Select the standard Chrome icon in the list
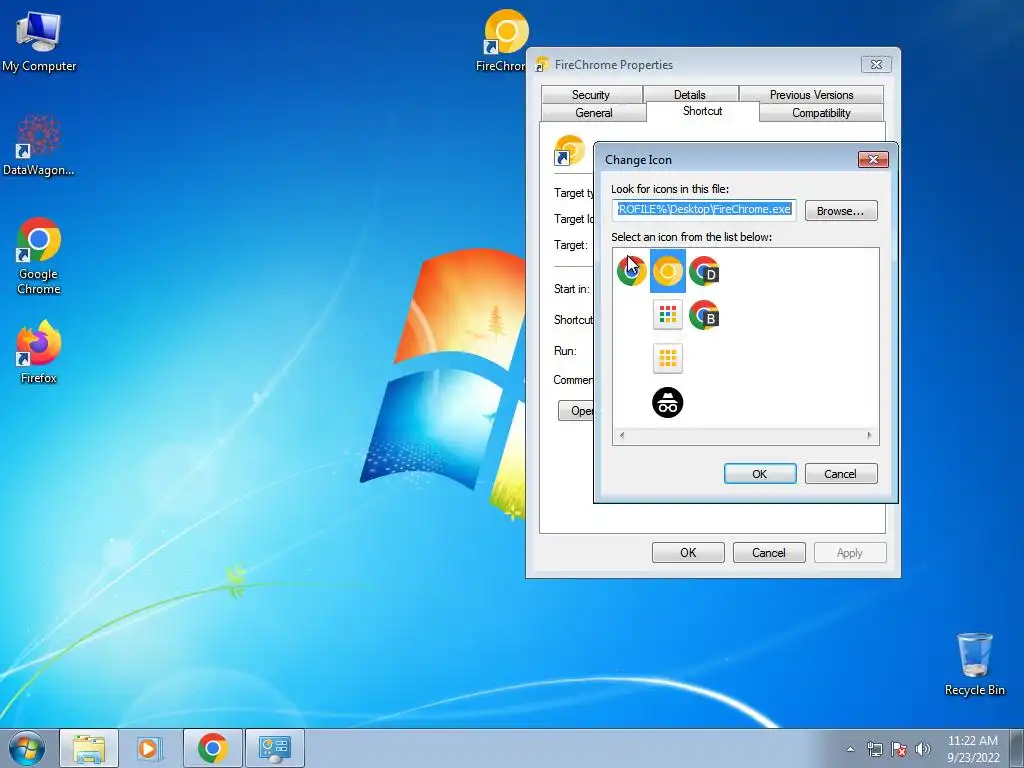 click(632, 271)
